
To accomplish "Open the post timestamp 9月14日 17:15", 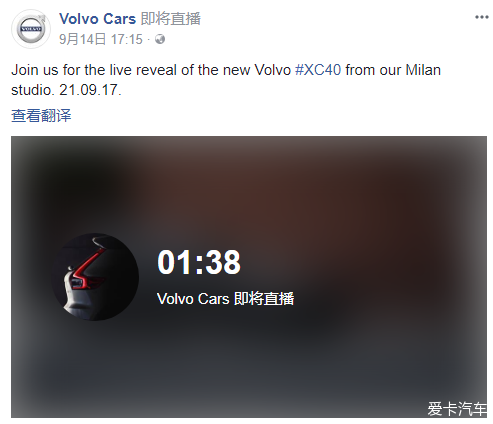I will [x=101, y=39].
